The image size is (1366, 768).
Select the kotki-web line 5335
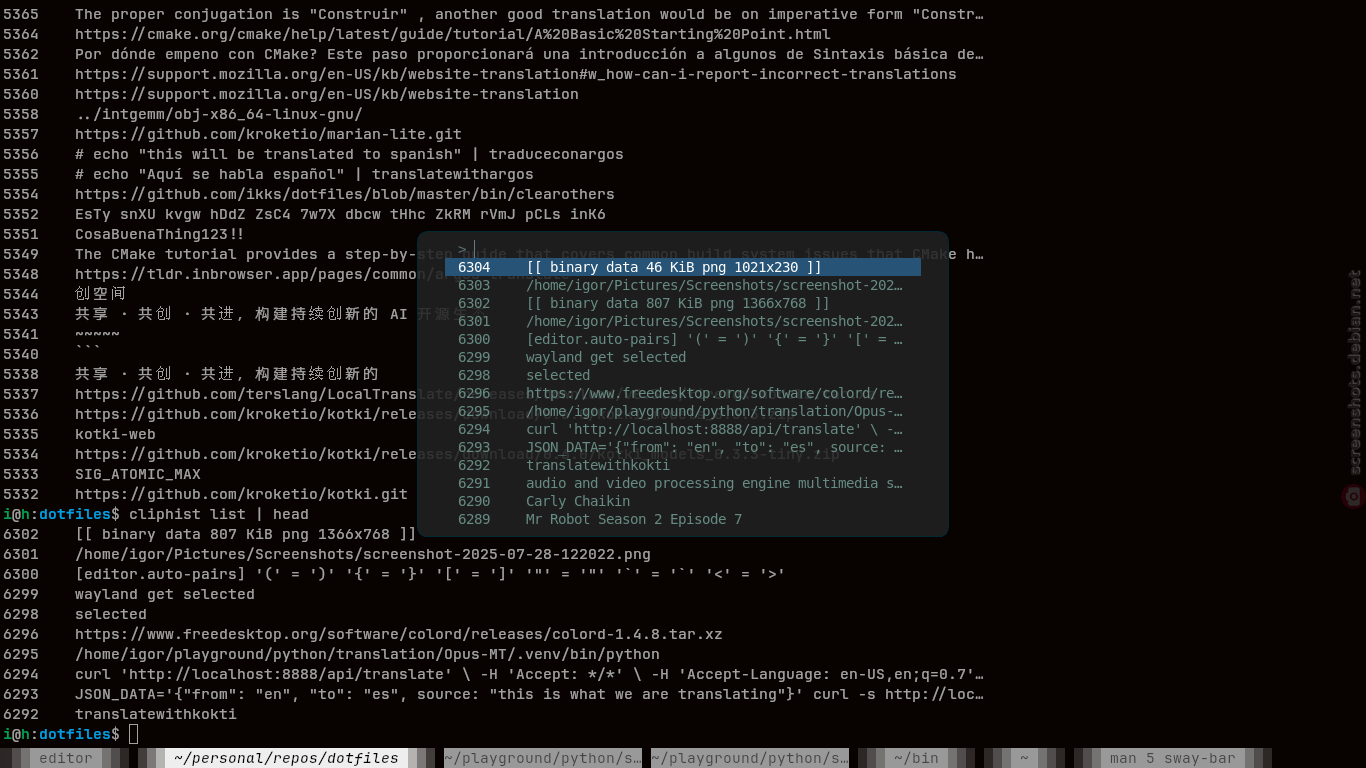[x=115, y=434]
